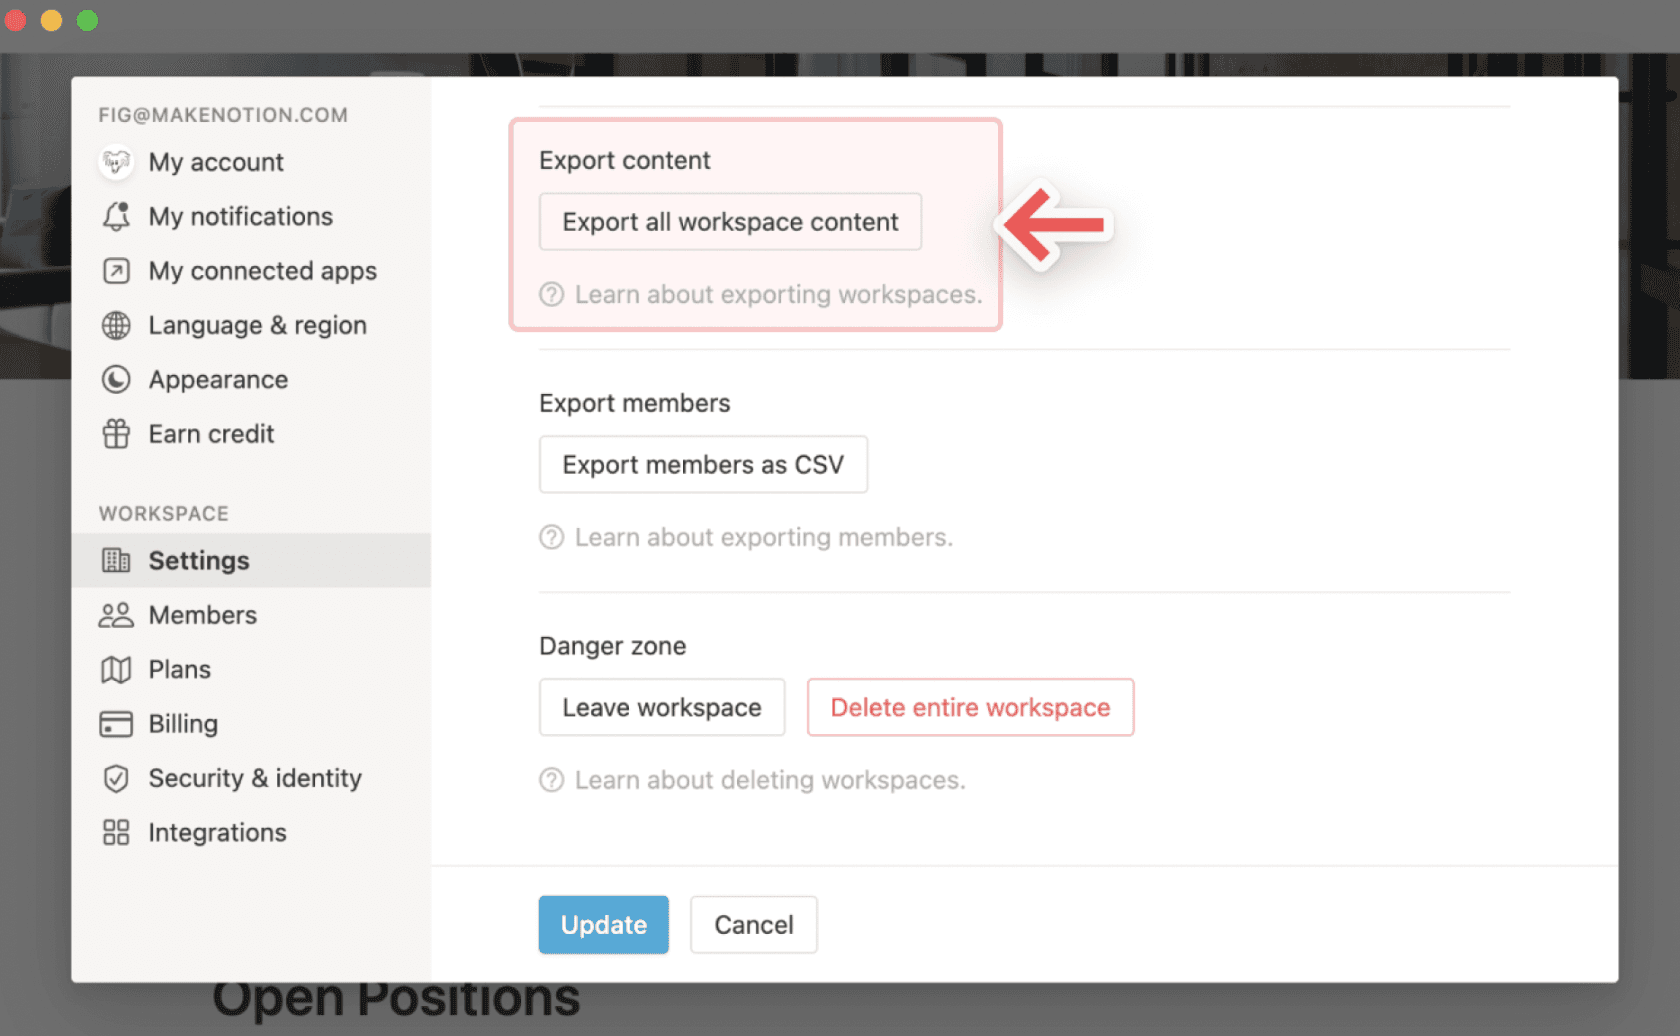Click the credit card Billing icon
1680x1036 pixels.
116,724
